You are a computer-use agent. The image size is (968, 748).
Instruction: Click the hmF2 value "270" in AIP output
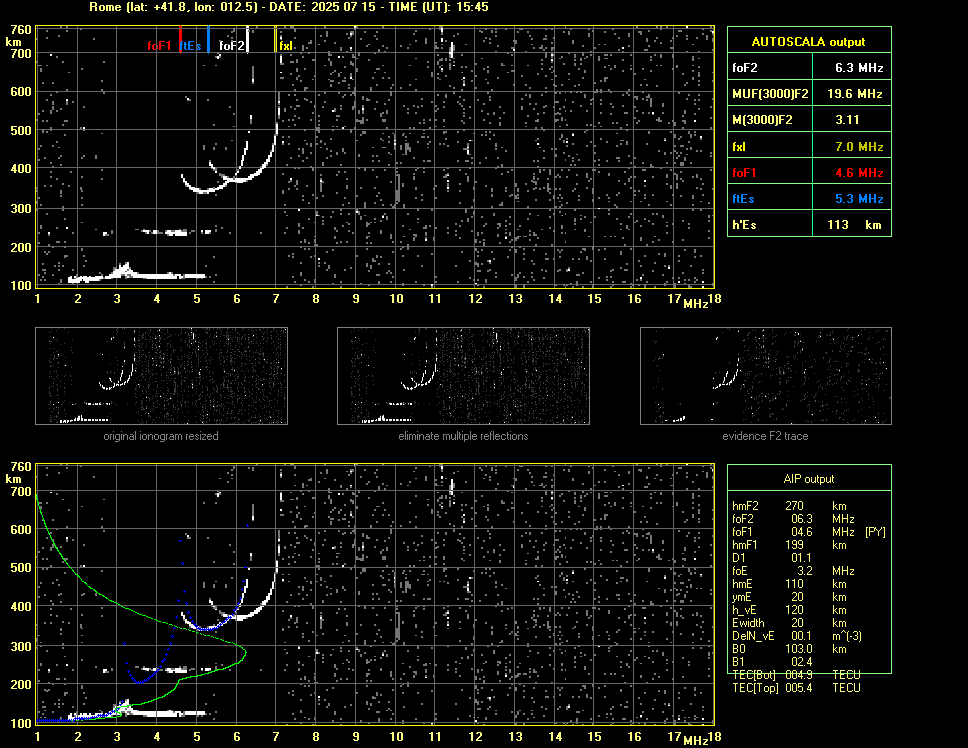click(x=794, y=506)
